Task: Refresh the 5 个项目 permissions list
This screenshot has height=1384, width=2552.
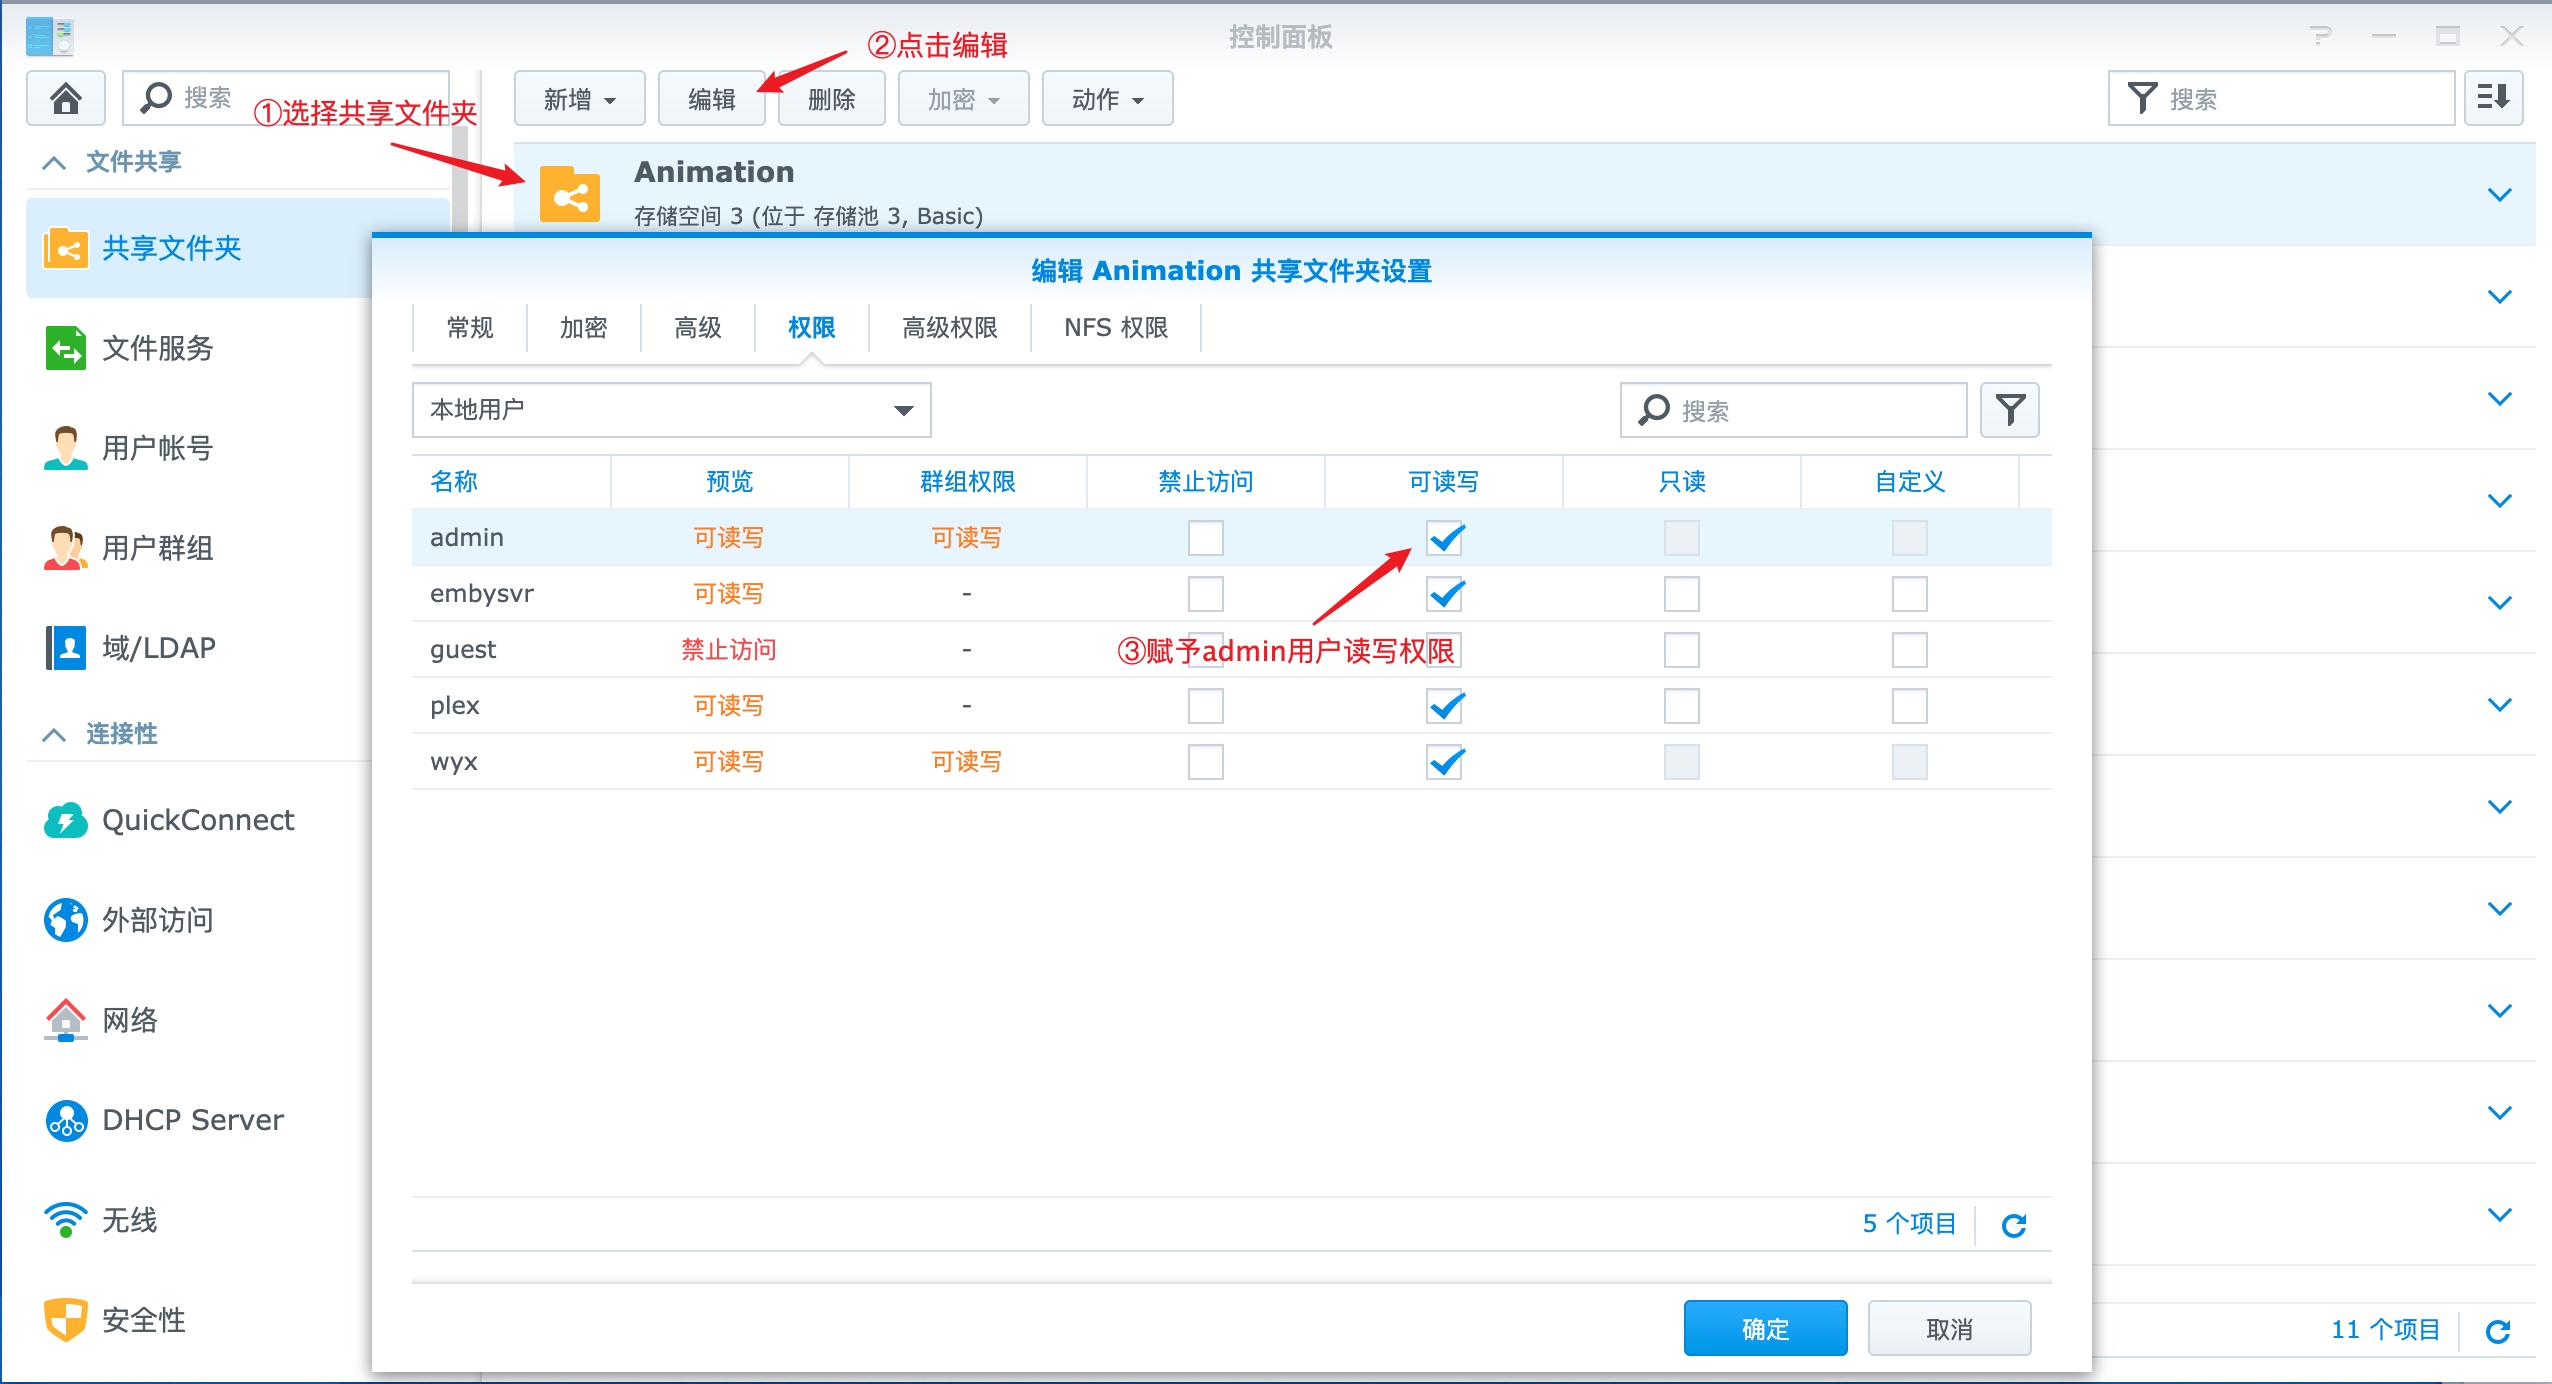Action: point(2013,1225)
